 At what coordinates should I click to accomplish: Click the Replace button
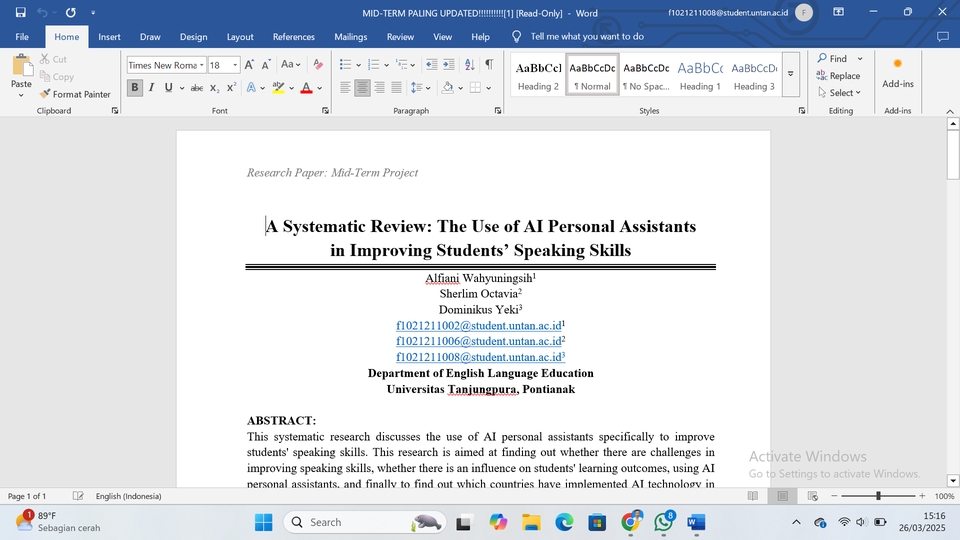[838, 76]
